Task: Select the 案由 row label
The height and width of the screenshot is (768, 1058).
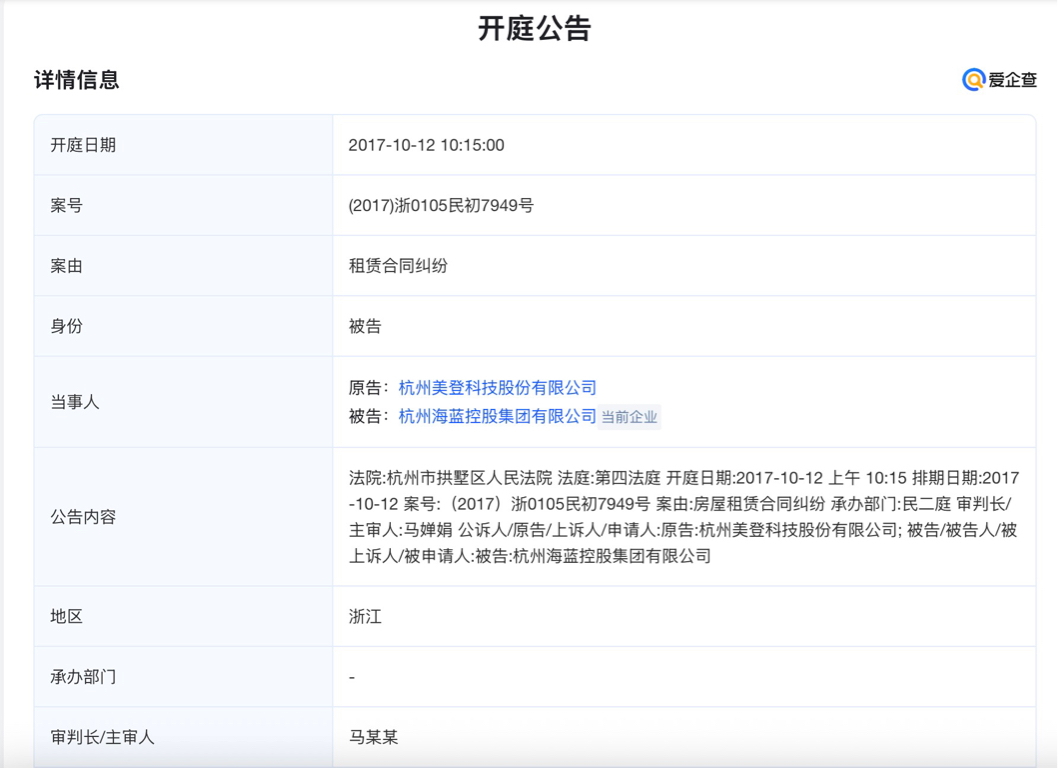Action: (x=66, y=266)
